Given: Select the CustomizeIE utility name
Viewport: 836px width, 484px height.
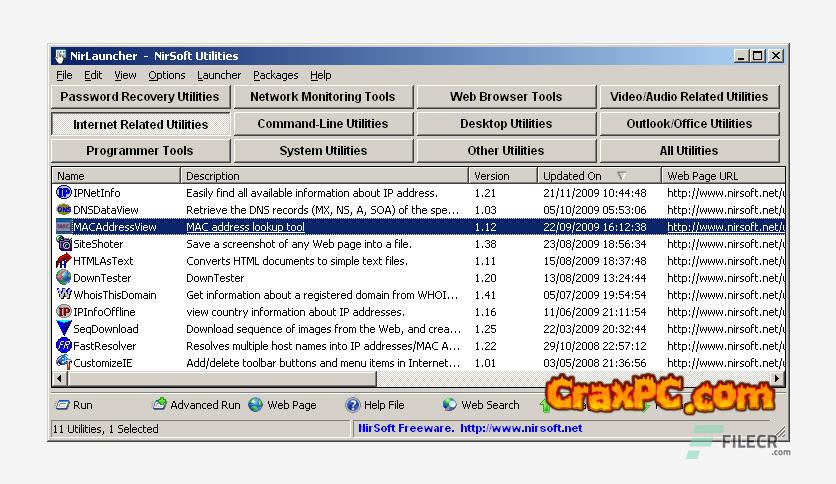Looking at the screenshot, I should coord(102,363).
